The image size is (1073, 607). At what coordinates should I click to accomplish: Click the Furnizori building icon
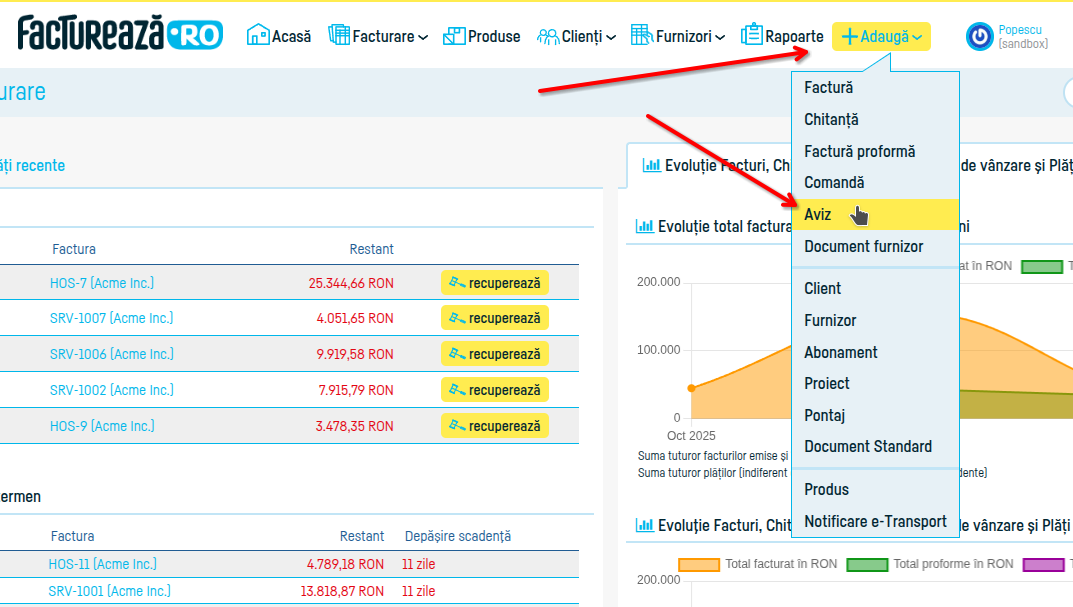coord(641,35)
